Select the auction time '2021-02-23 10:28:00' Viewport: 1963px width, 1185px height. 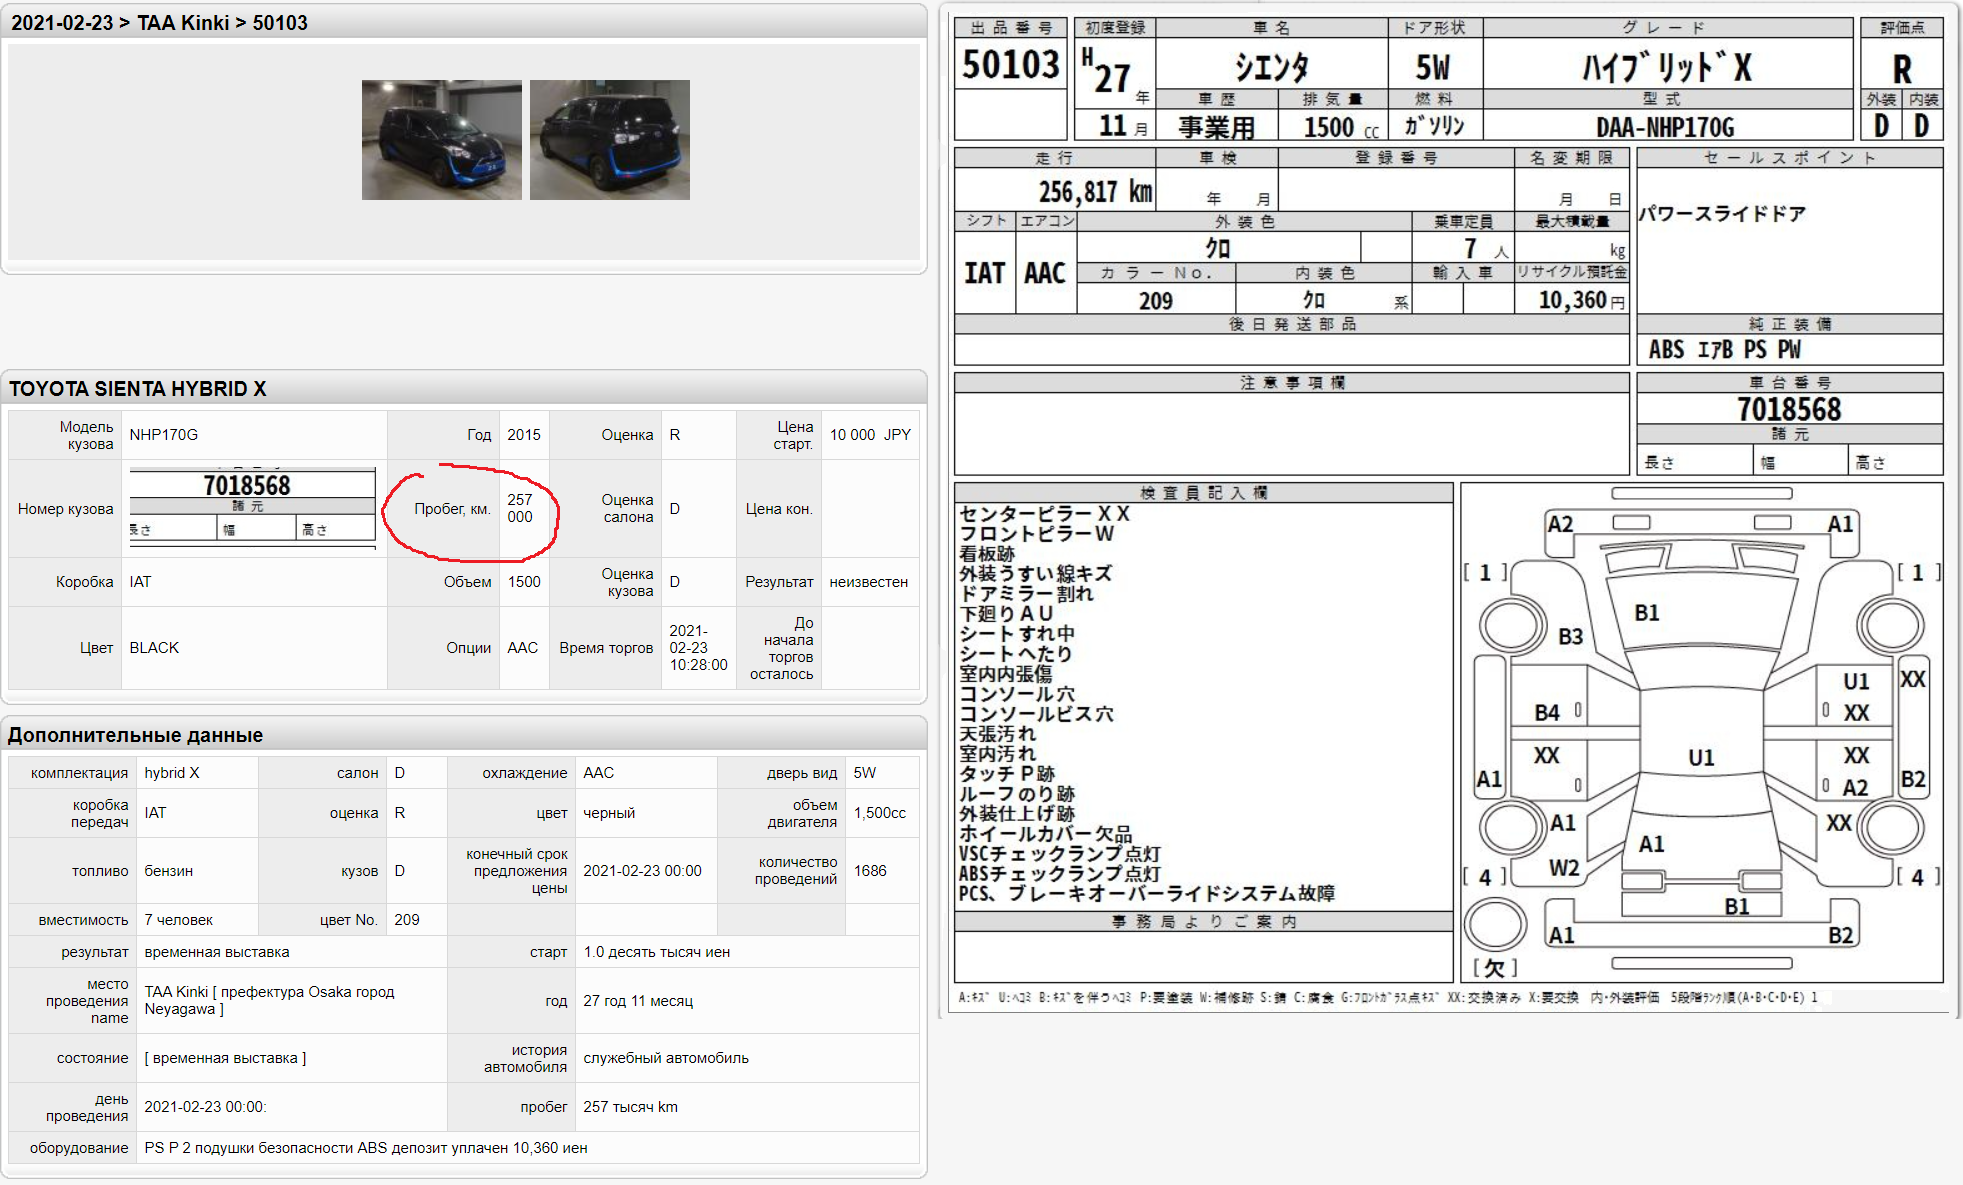698,648
